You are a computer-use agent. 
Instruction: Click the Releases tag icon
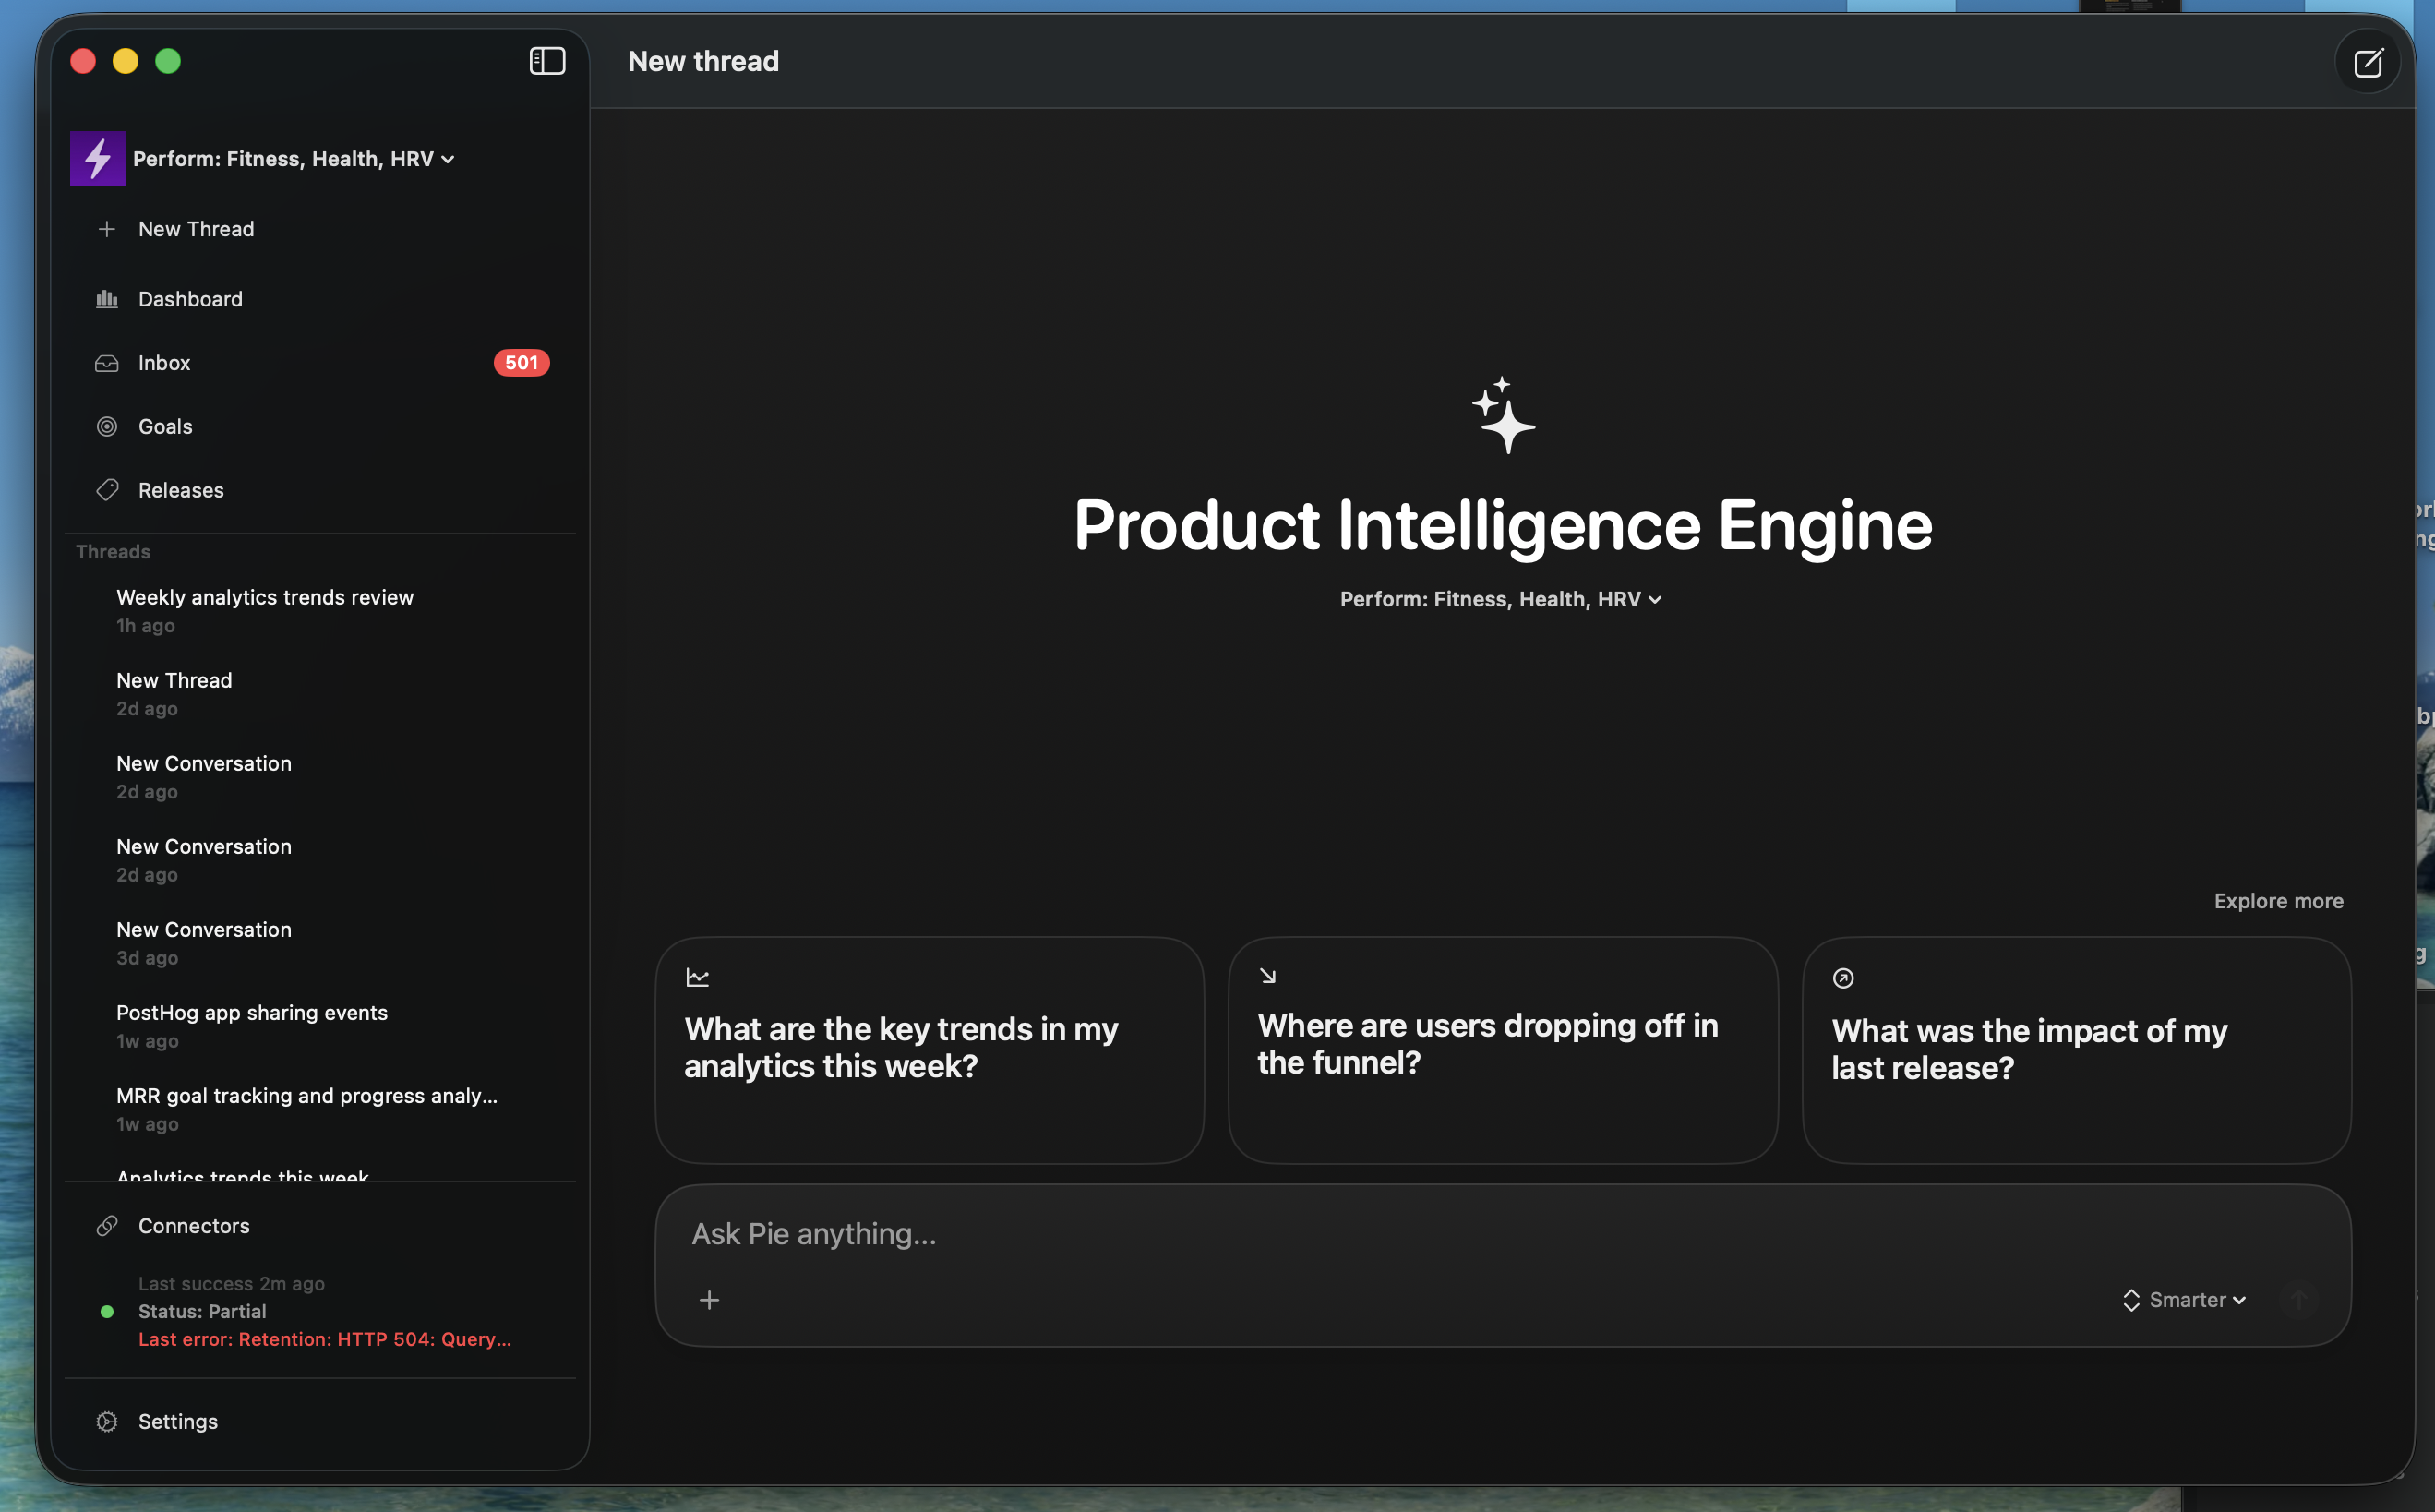[x=107, y=490]
